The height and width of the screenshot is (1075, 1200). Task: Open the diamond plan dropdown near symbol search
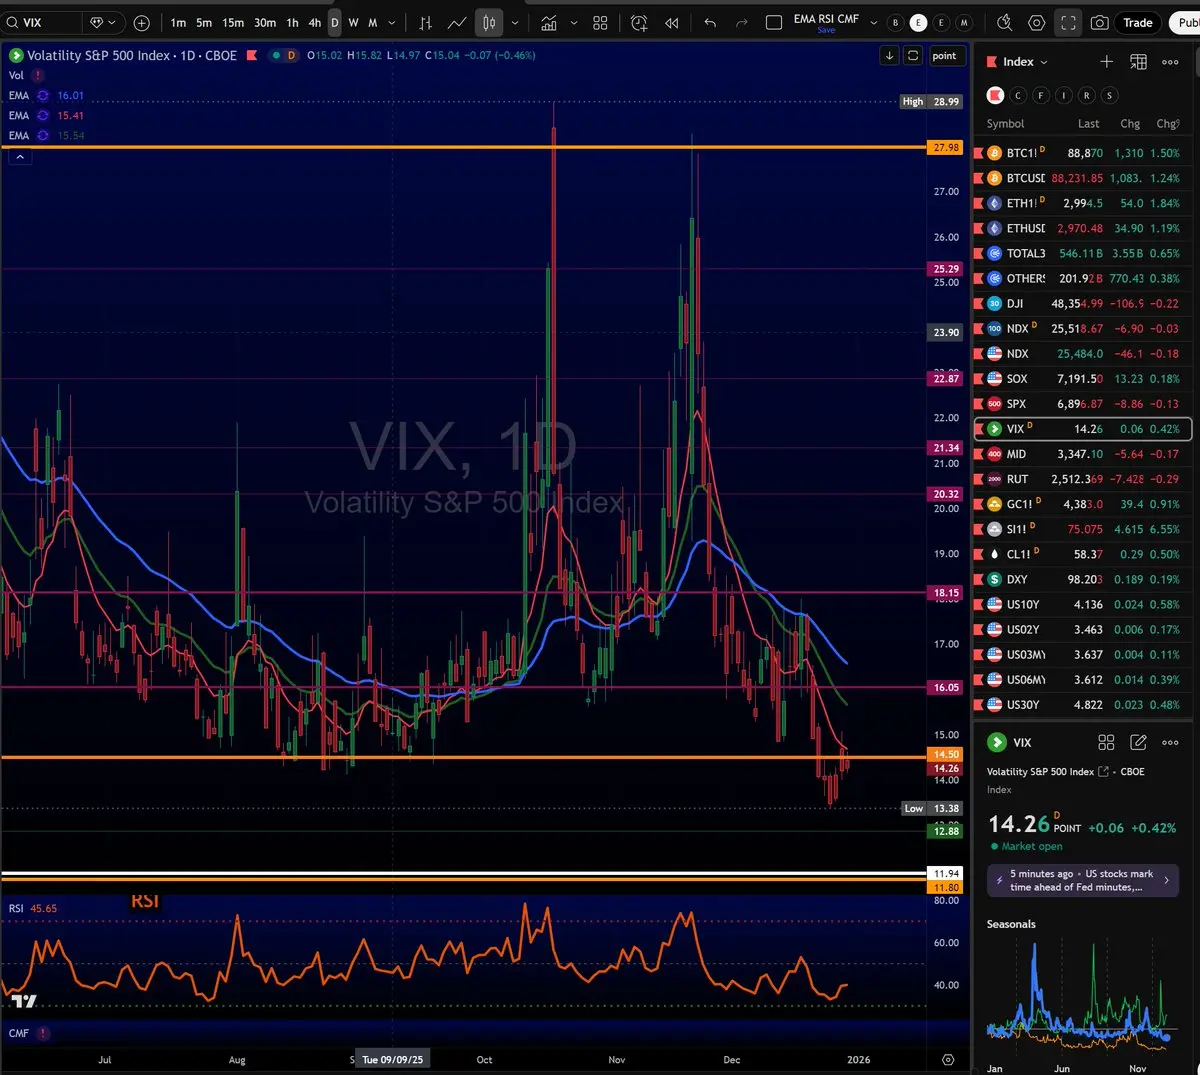[103, 22]
